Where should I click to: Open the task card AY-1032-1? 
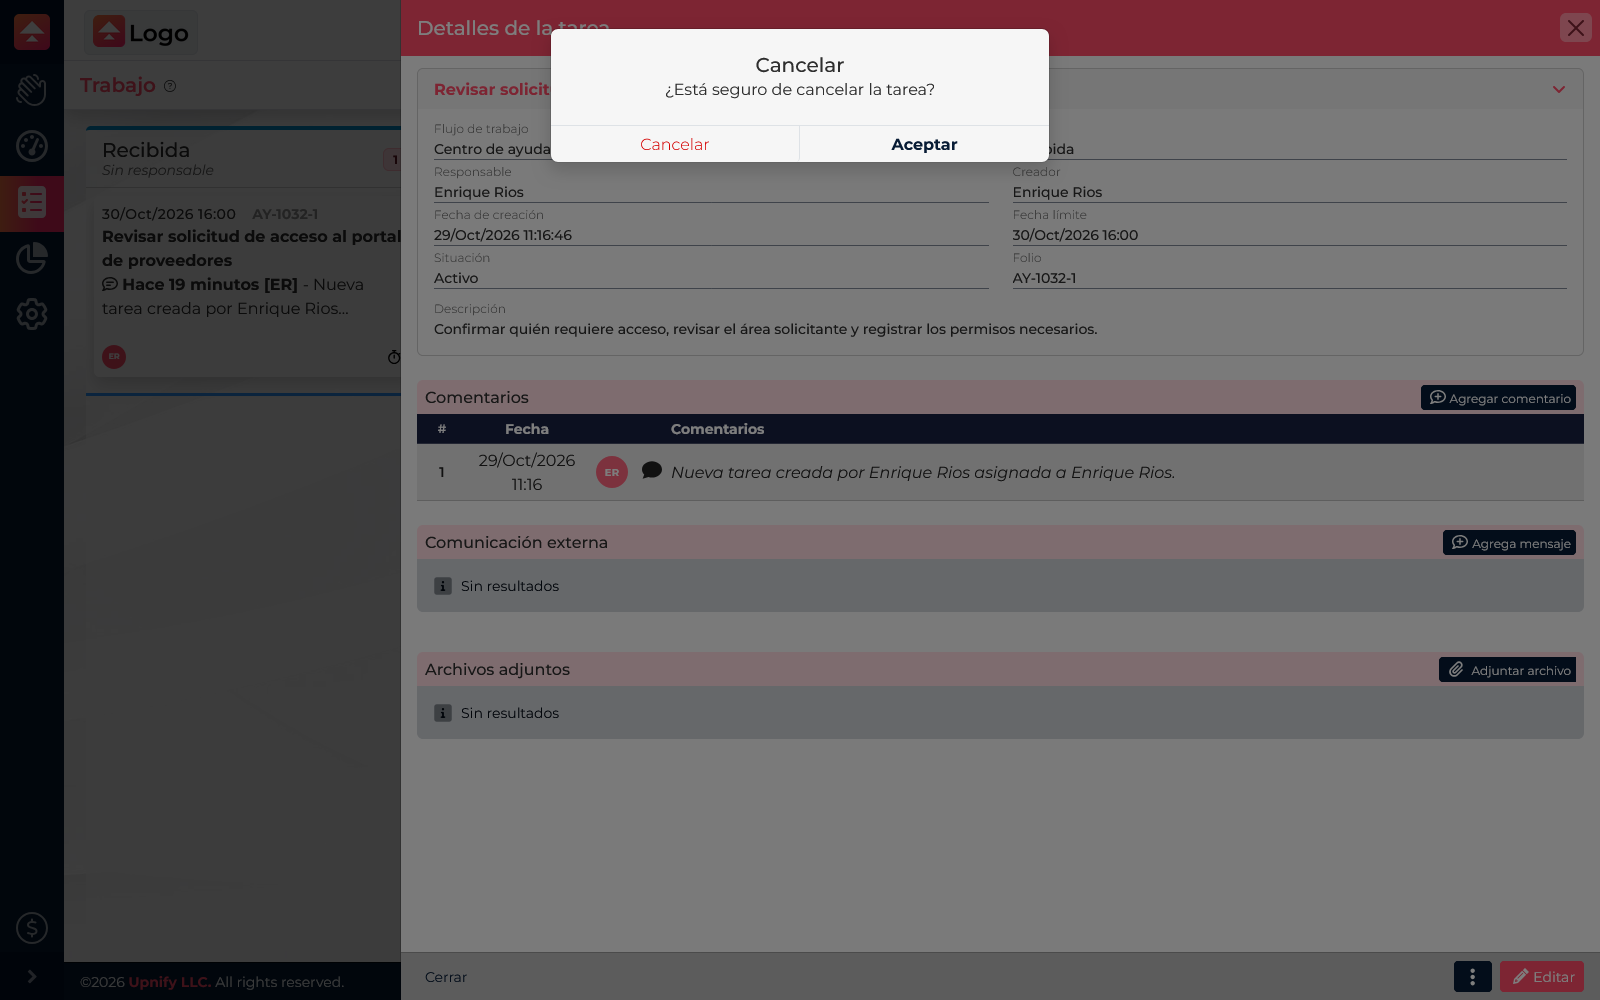click(x=248, y=286)
